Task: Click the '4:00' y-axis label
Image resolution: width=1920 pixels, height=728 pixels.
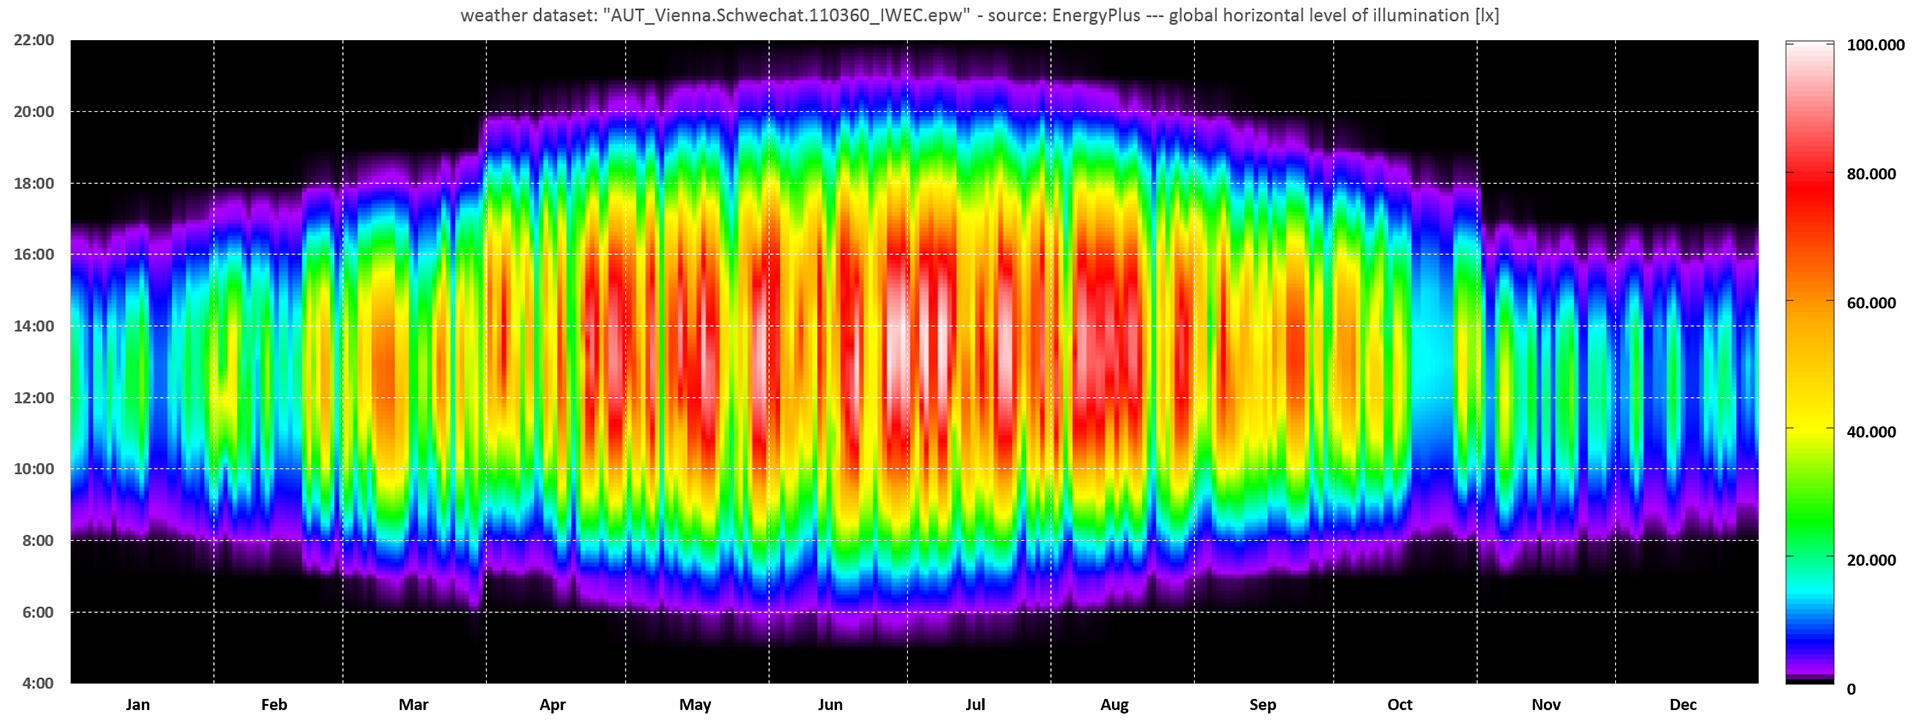Action: point(38,684)
